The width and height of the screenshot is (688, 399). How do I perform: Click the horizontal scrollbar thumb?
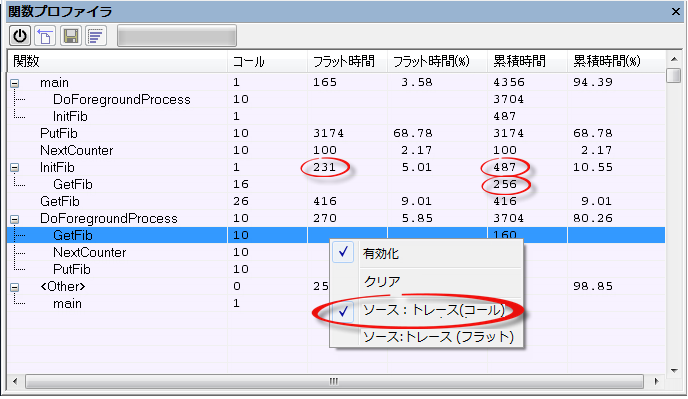334,381
